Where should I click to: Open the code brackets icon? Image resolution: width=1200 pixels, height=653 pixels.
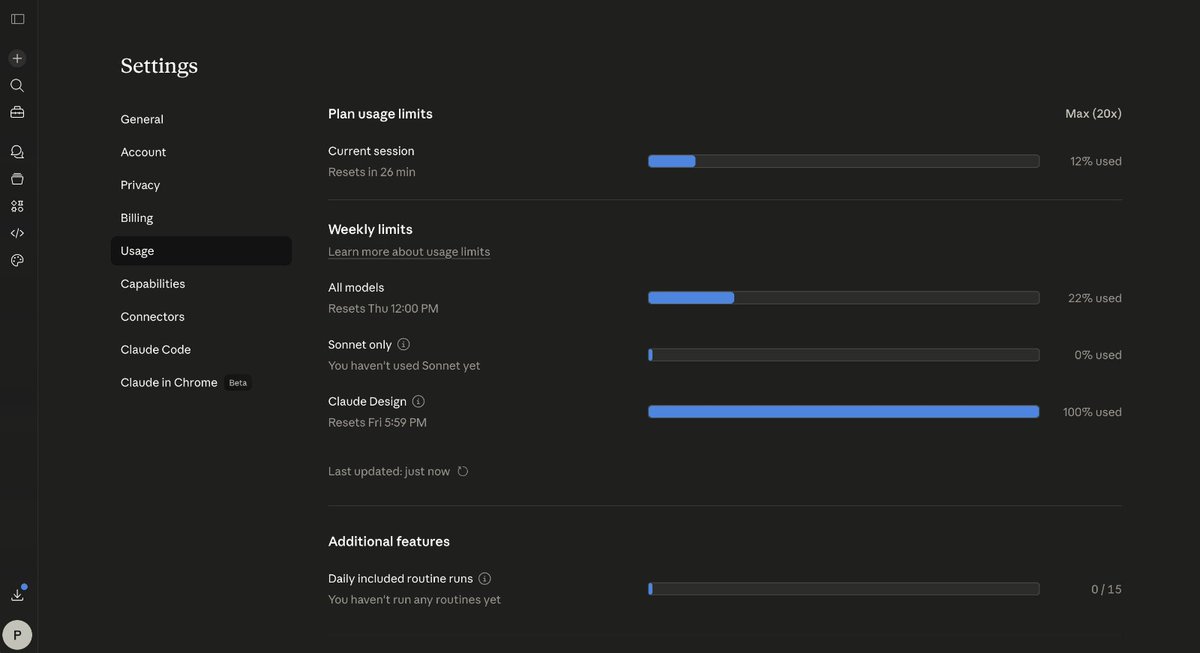[x=17, y=233]
